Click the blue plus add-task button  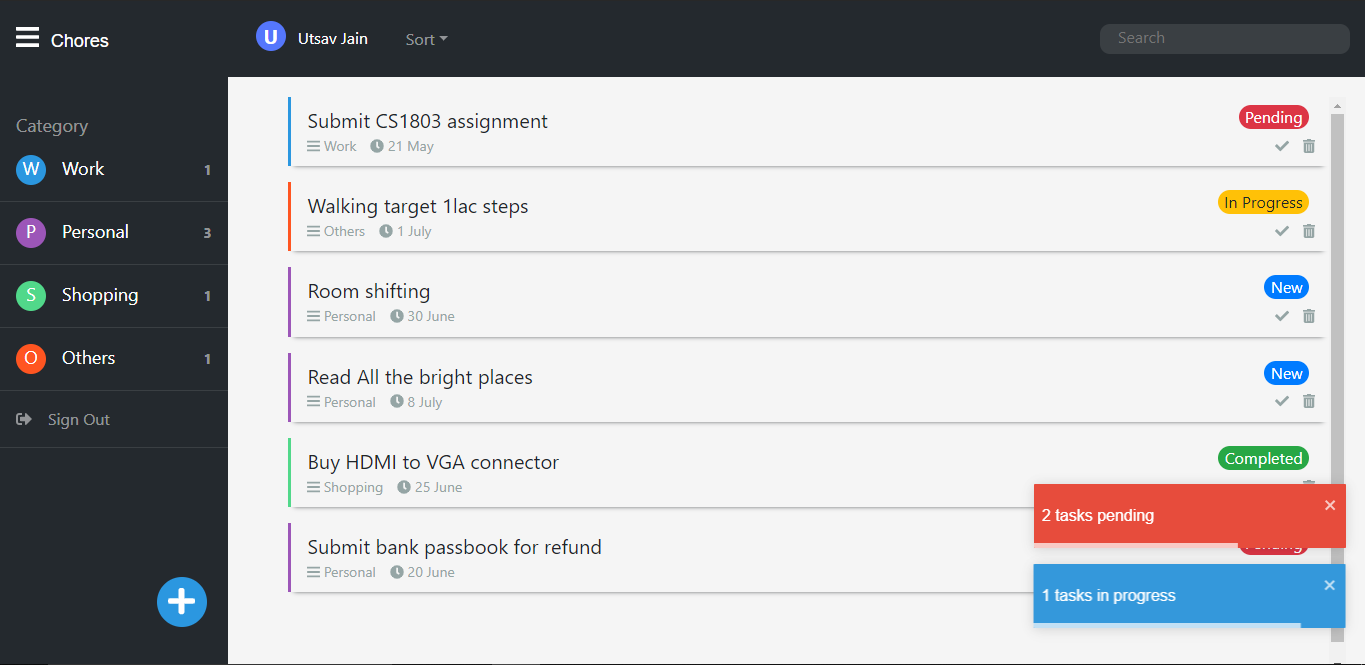pos(181,602)
